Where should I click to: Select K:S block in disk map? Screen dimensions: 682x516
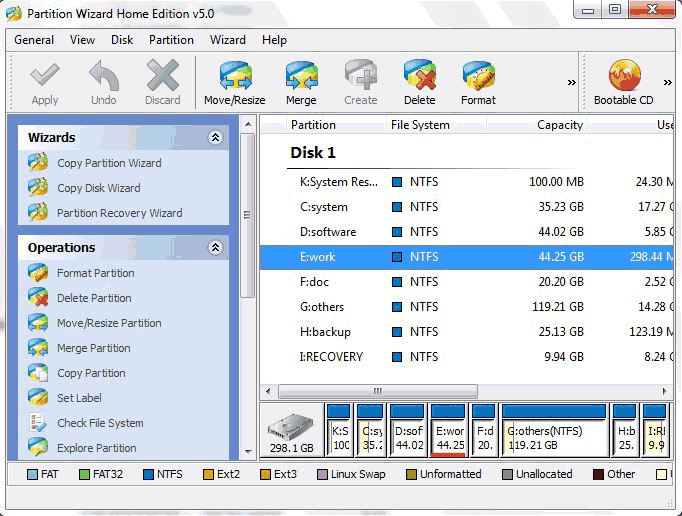tap(338, 430)
